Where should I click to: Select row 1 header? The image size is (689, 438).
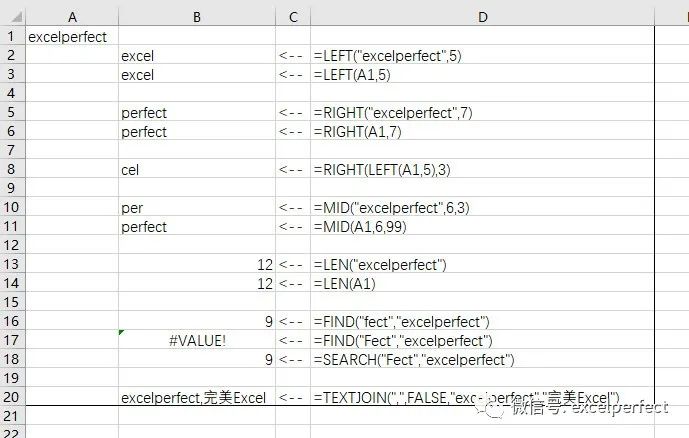[13, 36]
